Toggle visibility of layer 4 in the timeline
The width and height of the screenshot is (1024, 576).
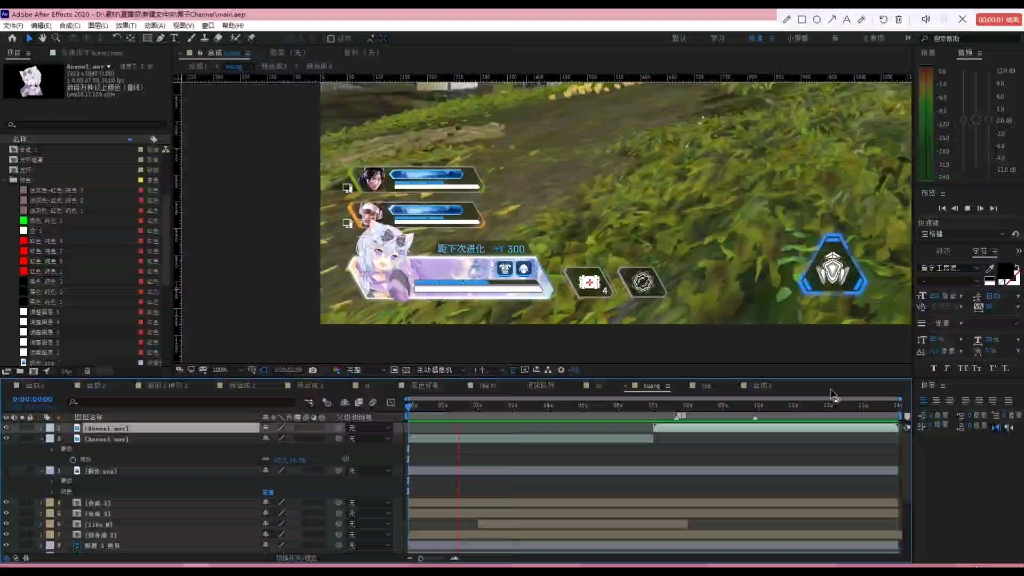6,502
